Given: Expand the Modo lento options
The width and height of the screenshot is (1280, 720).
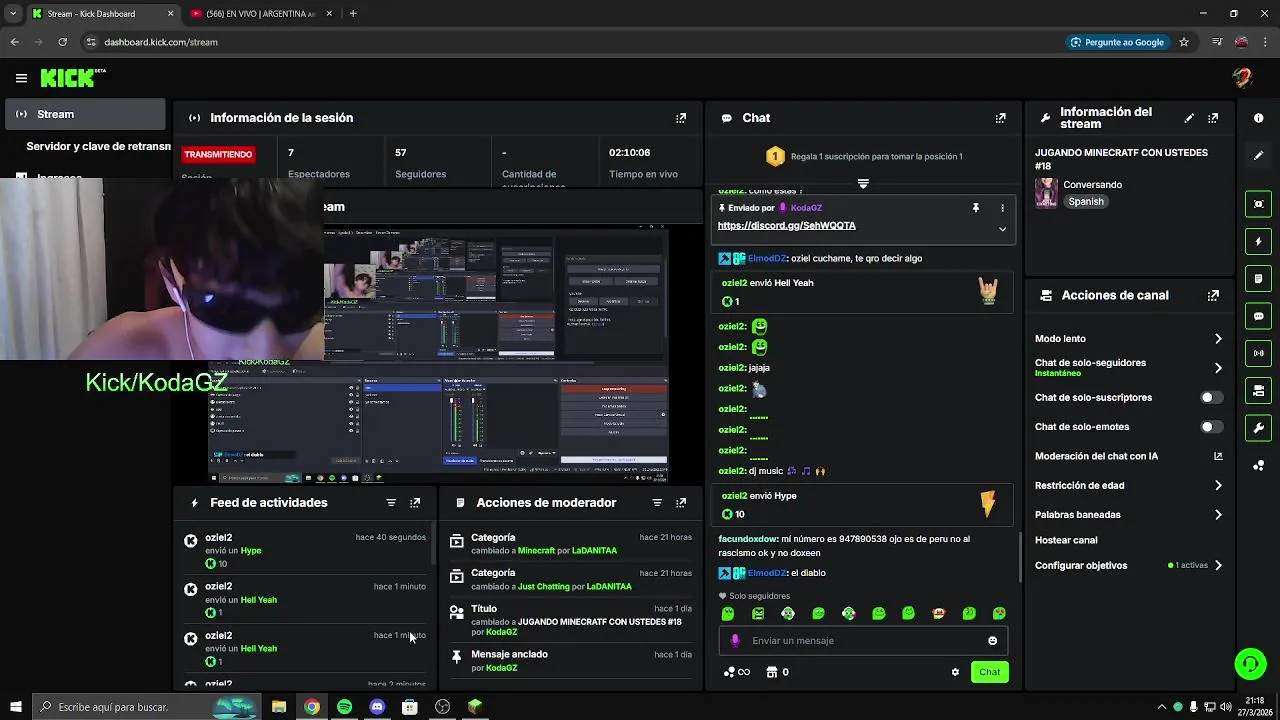Looking at the screenshot, I should (x=1218, y=339).
